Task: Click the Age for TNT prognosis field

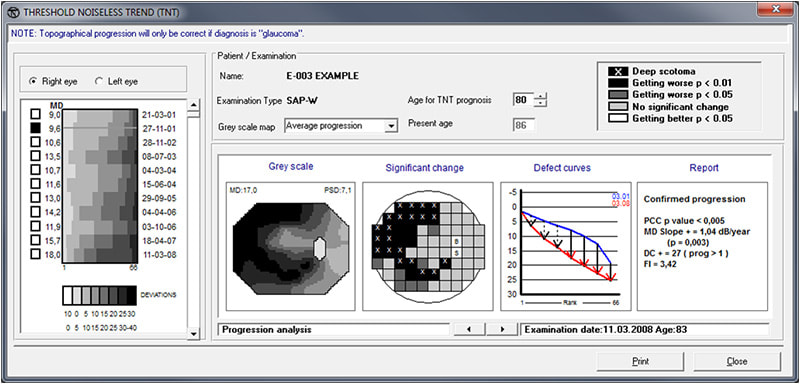Action: pos(522,100)
